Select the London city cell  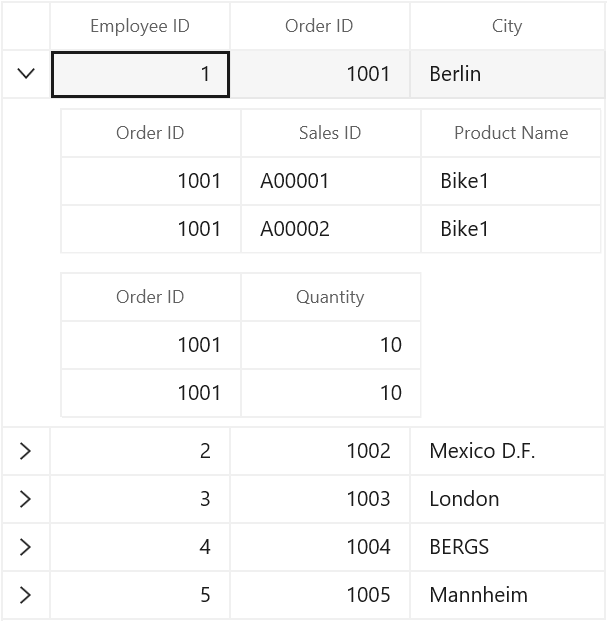(x=507, y=499)
